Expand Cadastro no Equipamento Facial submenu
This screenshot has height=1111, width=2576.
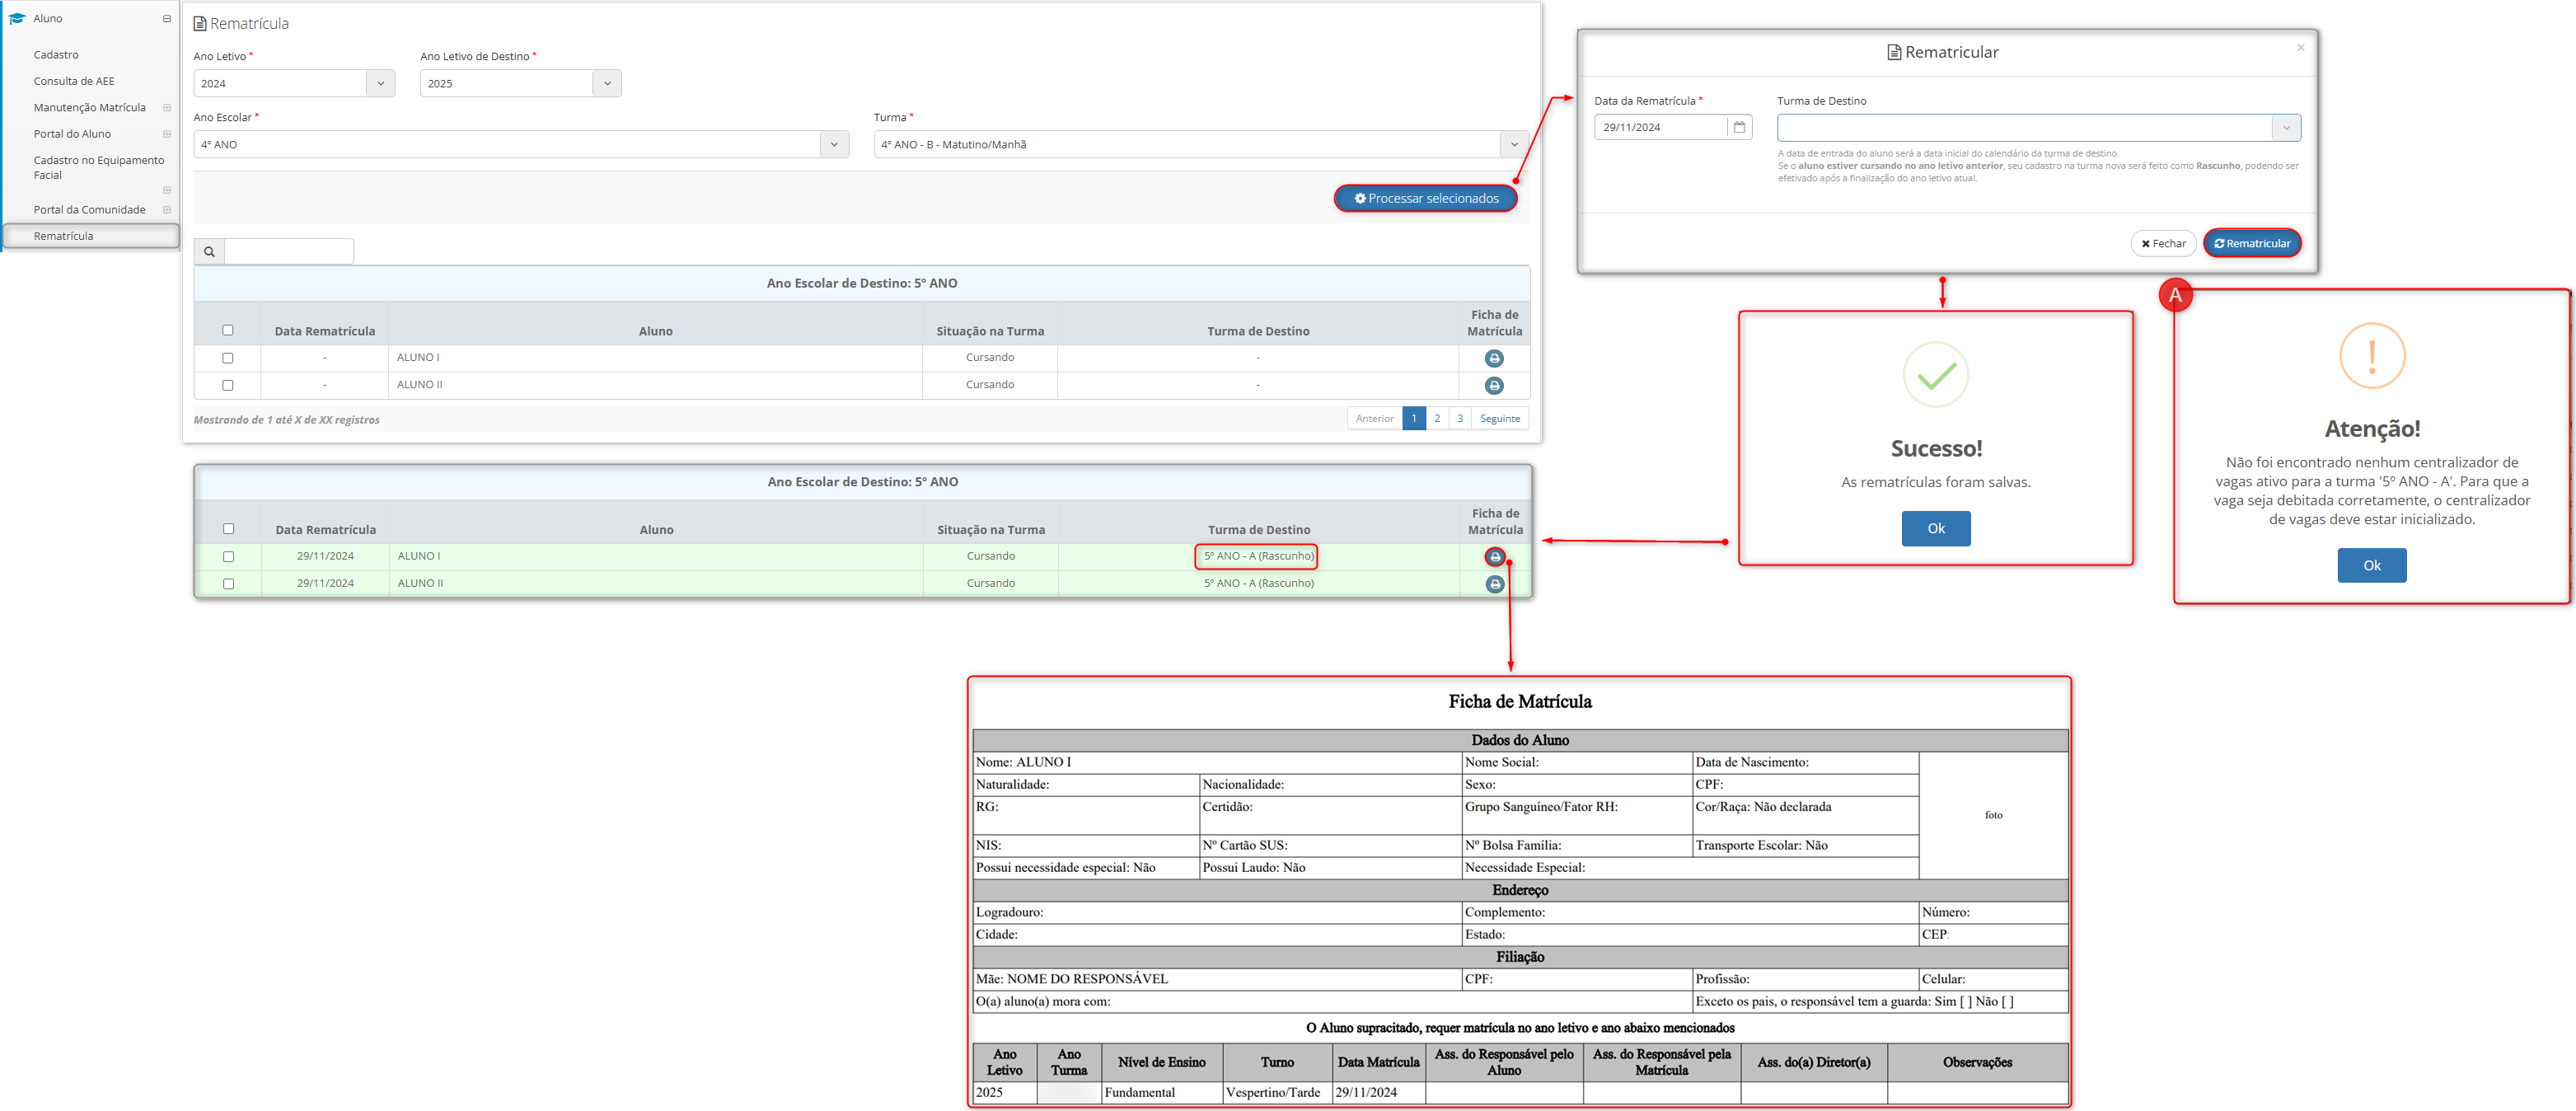pos(167,190)
